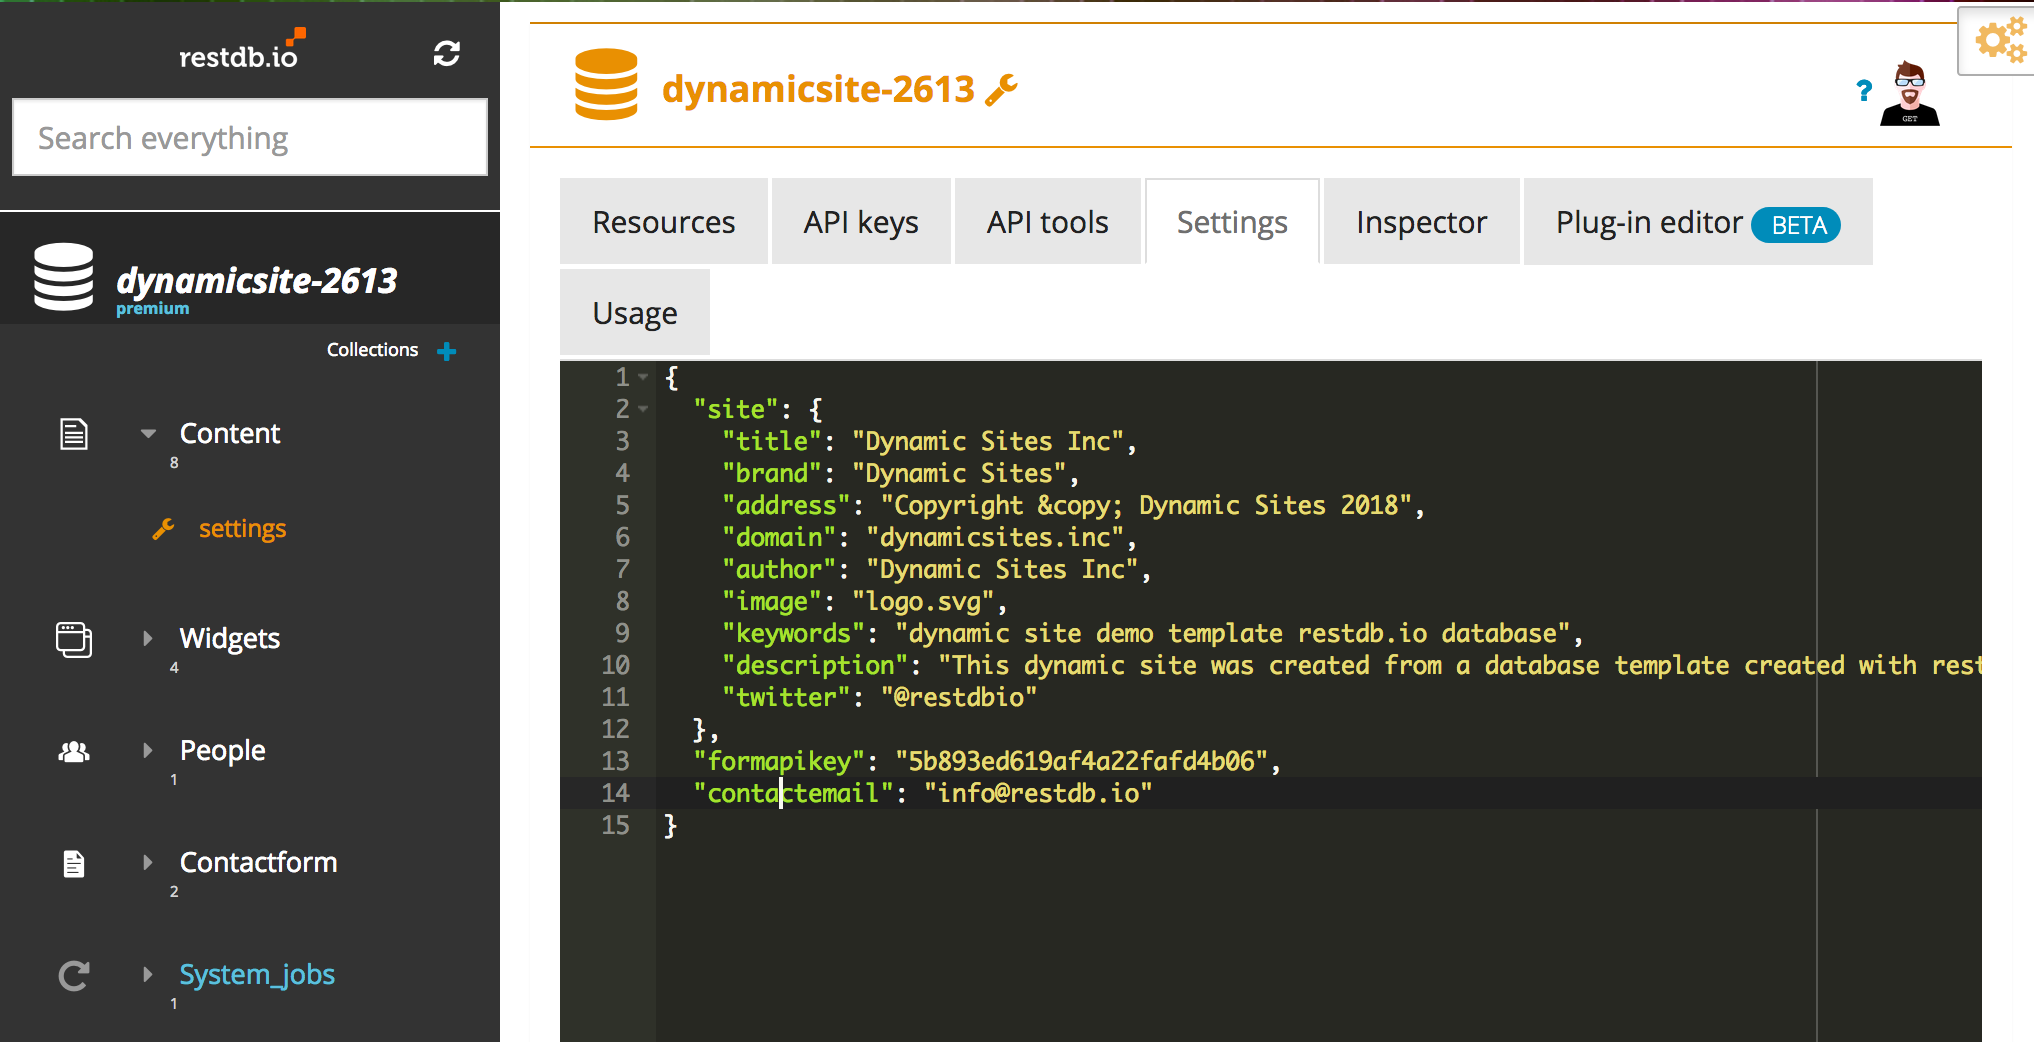Screen dimensions: 2034x1042
Task: Click the "brand" key on line 4
Action: 772,473
